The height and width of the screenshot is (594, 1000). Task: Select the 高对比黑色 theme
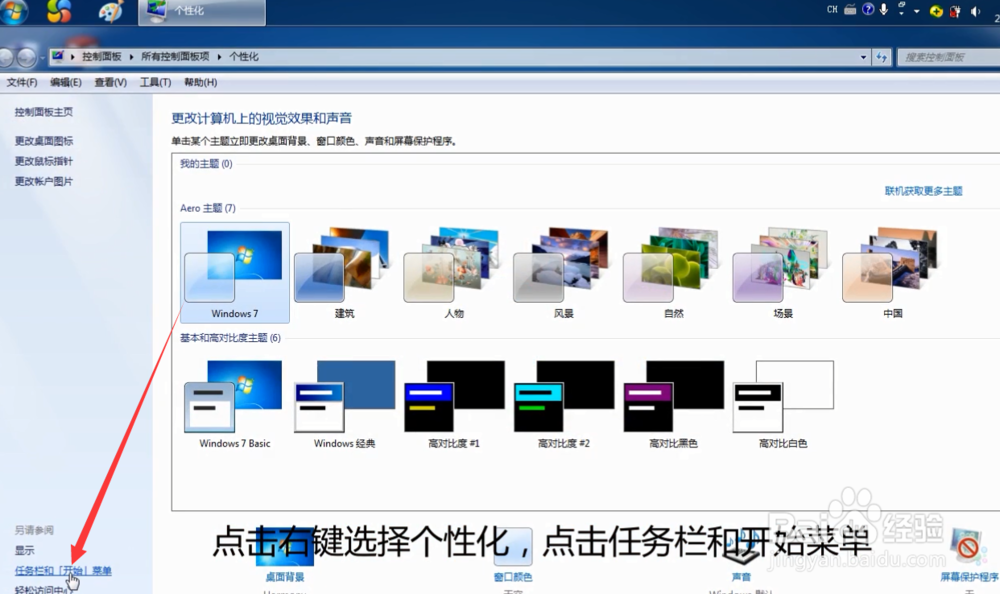tap(673, 404)
